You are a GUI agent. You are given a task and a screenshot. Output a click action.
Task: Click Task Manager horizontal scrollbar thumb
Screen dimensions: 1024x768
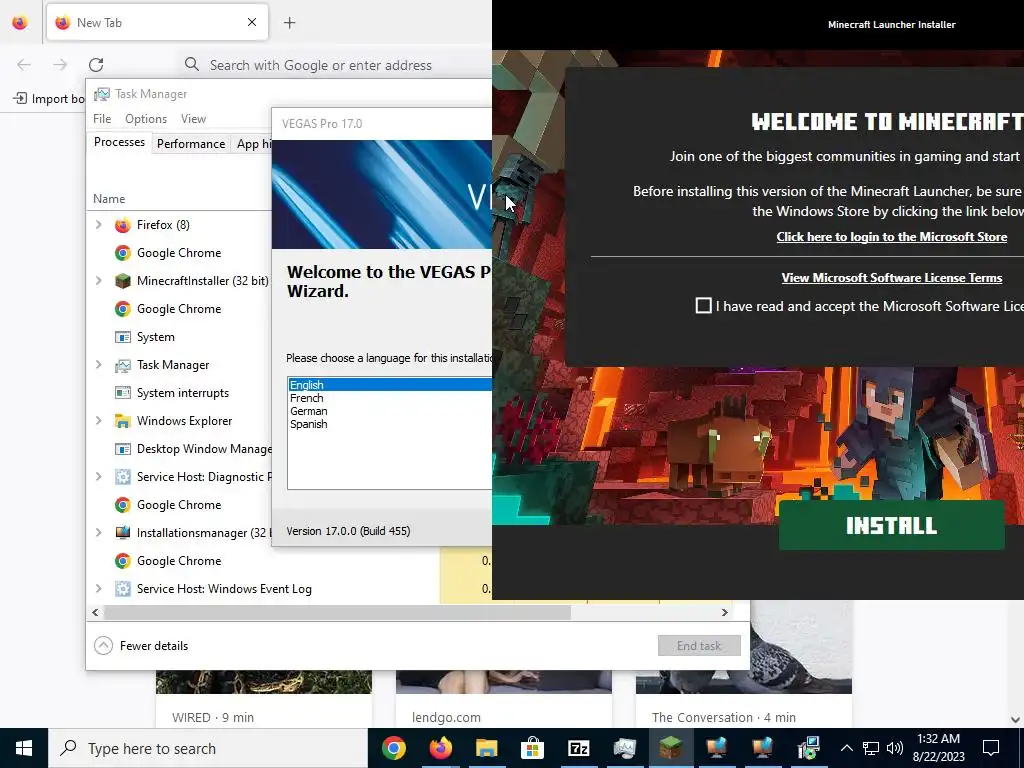(337, 613)
